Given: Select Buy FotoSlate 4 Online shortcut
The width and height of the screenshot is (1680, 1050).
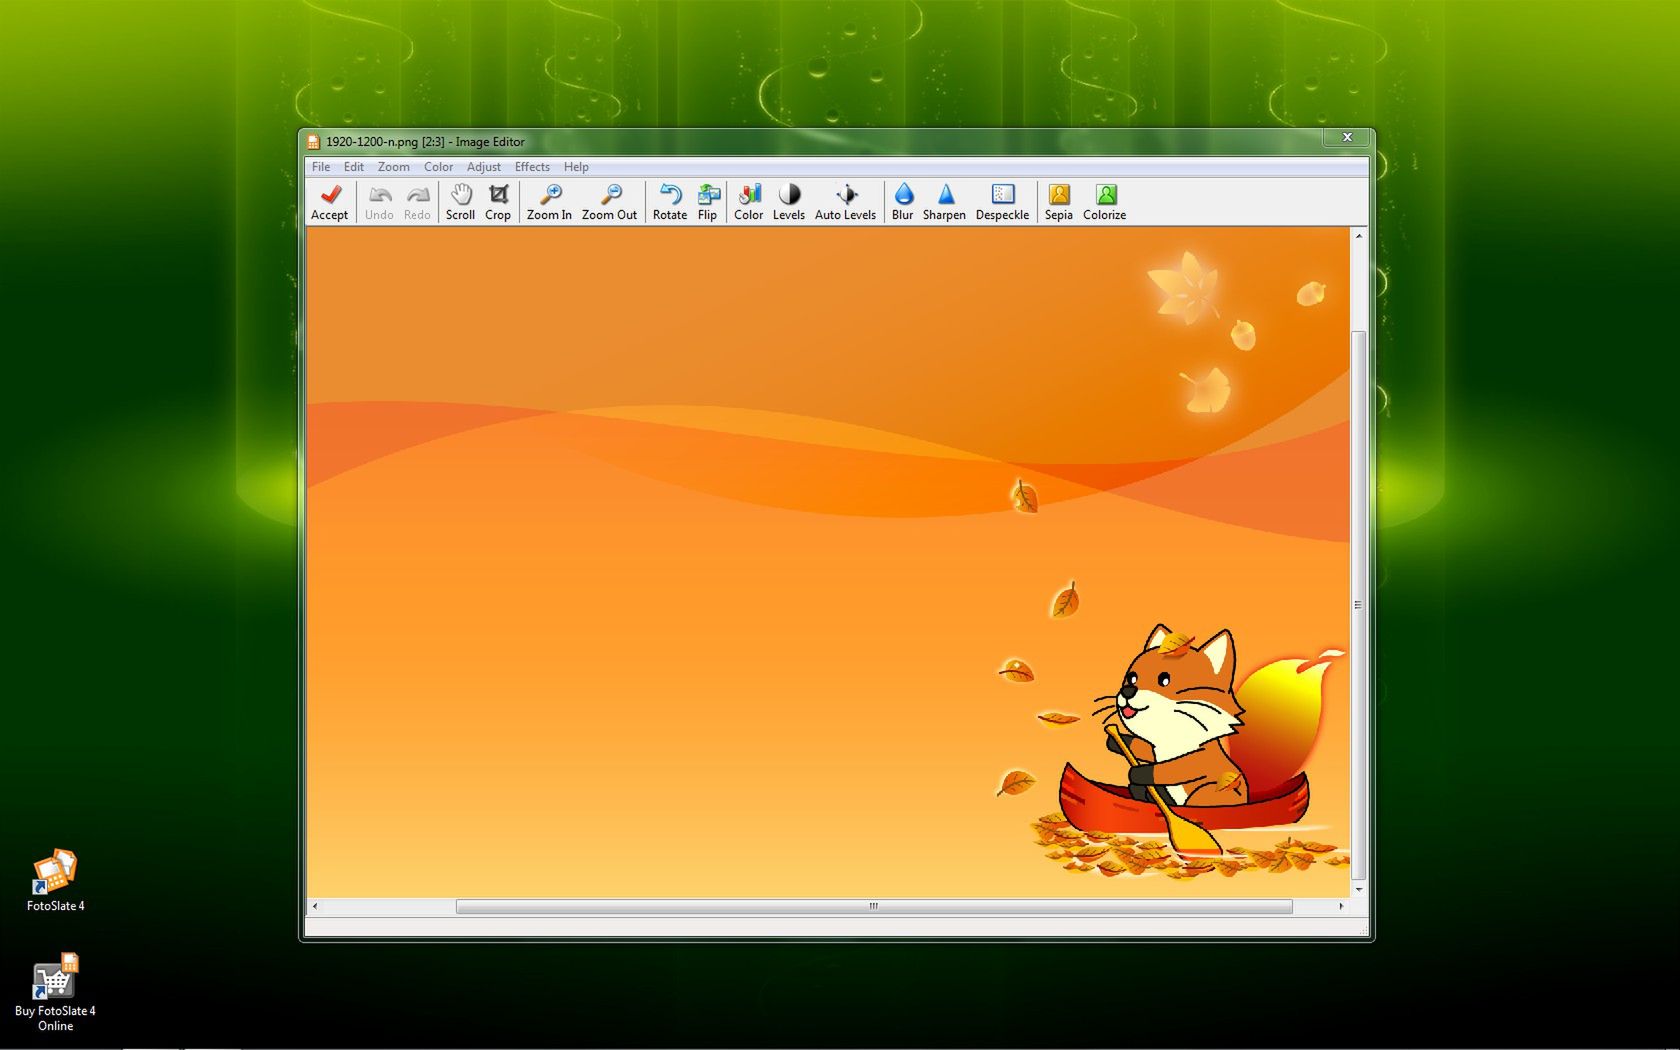Looking at the screenshot, I should pos(55,992).
